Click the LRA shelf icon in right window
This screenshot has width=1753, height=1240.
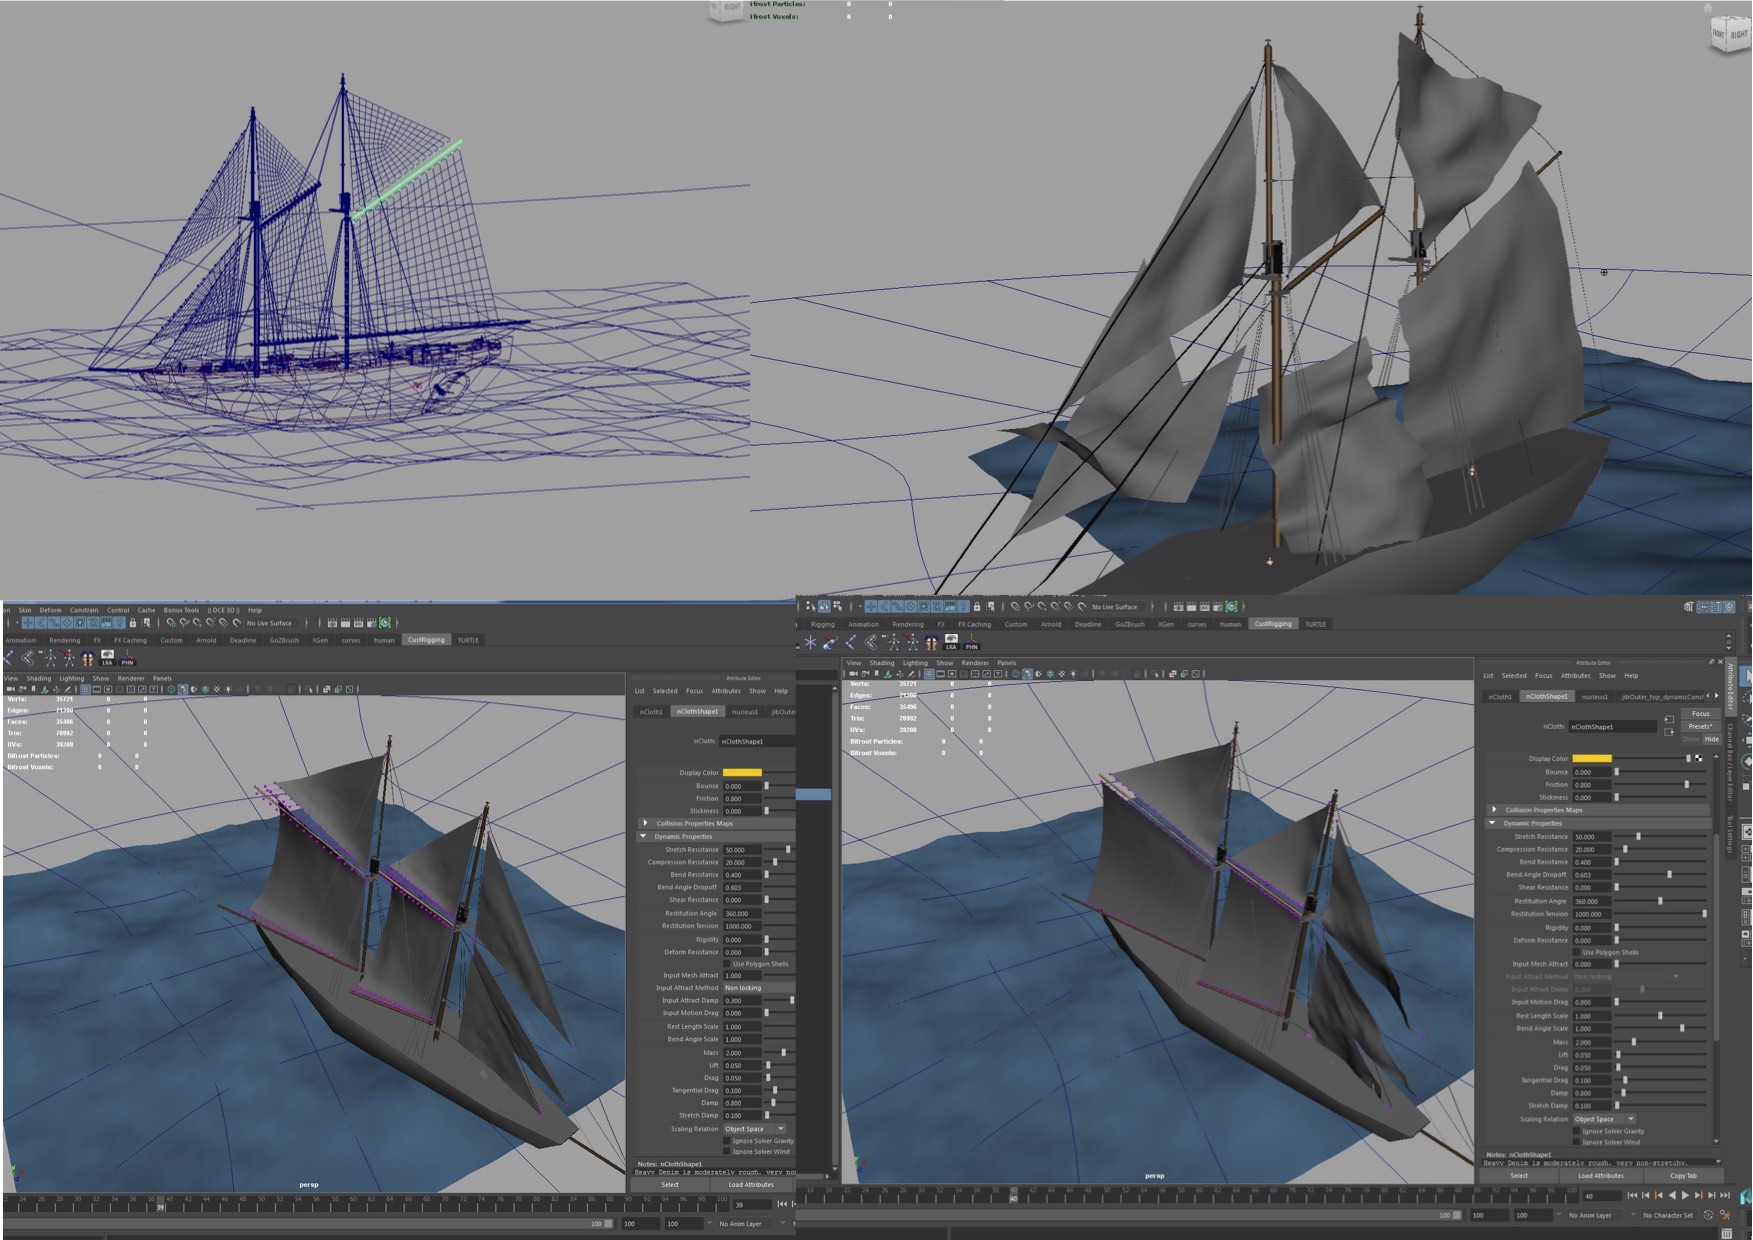[x=951, y=642]
